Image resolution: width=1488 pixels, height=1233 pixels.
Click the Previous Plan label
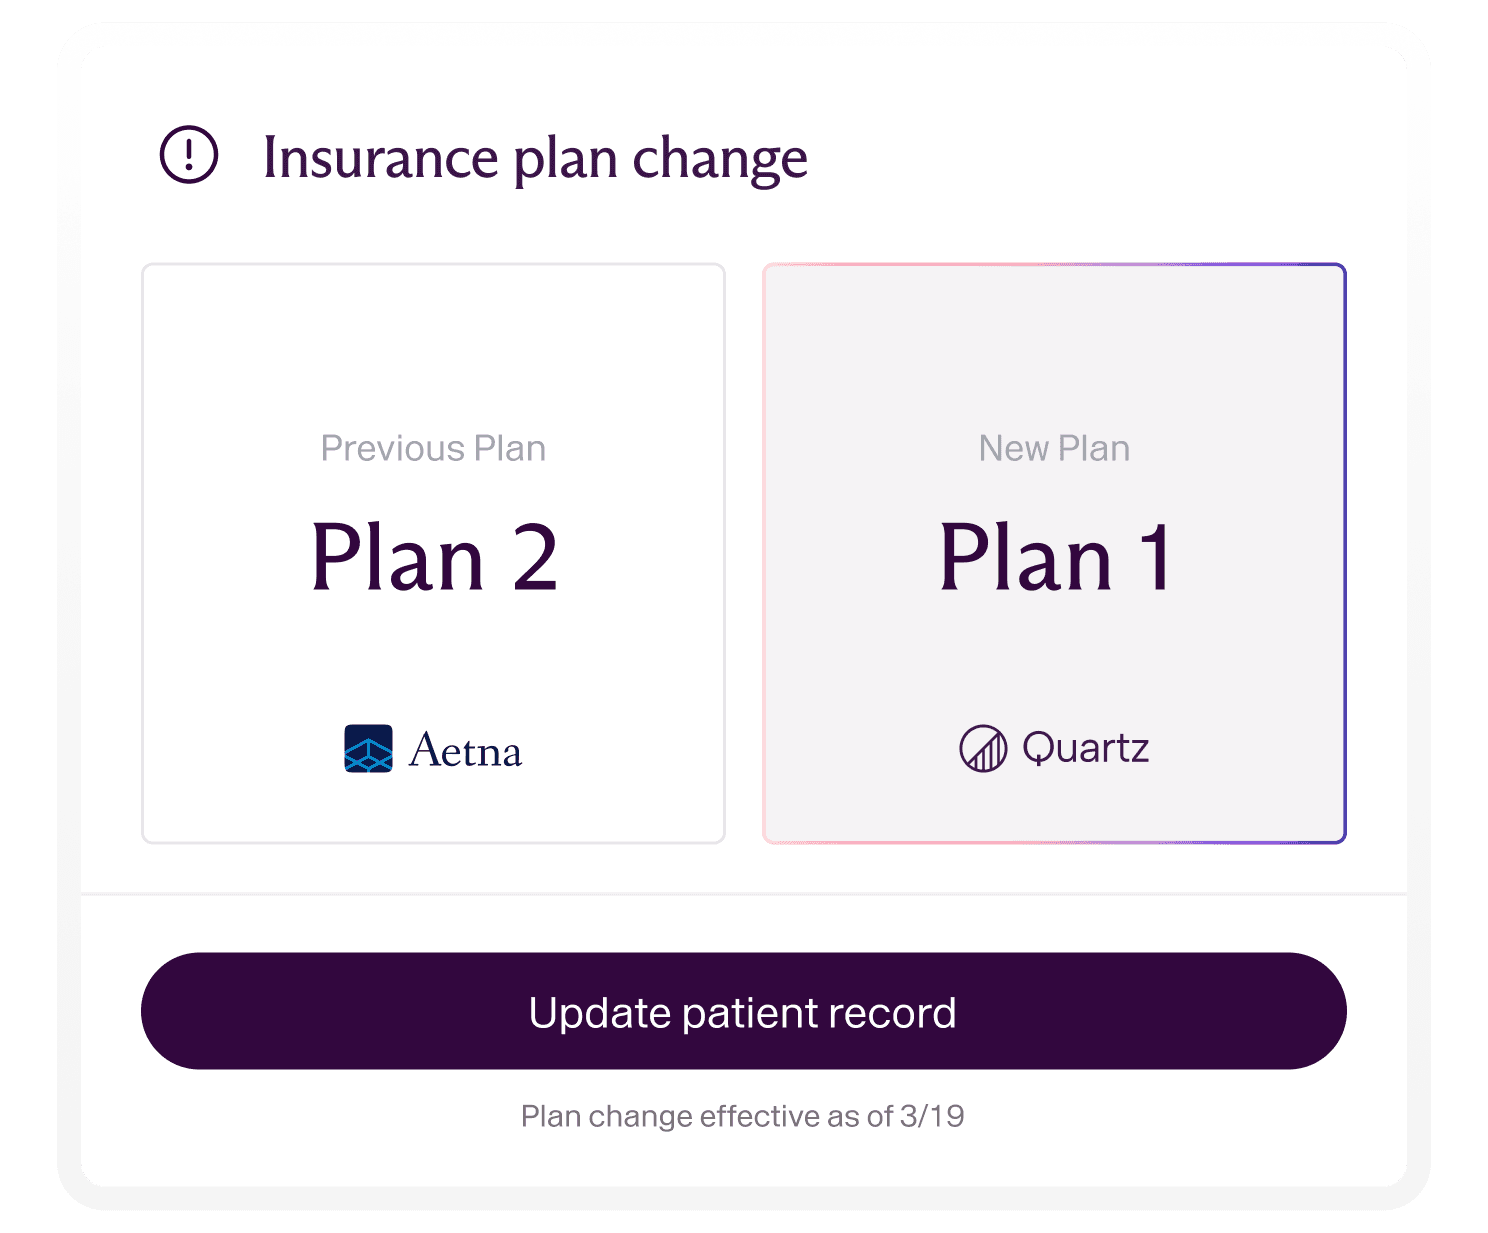tap(433, 448)
